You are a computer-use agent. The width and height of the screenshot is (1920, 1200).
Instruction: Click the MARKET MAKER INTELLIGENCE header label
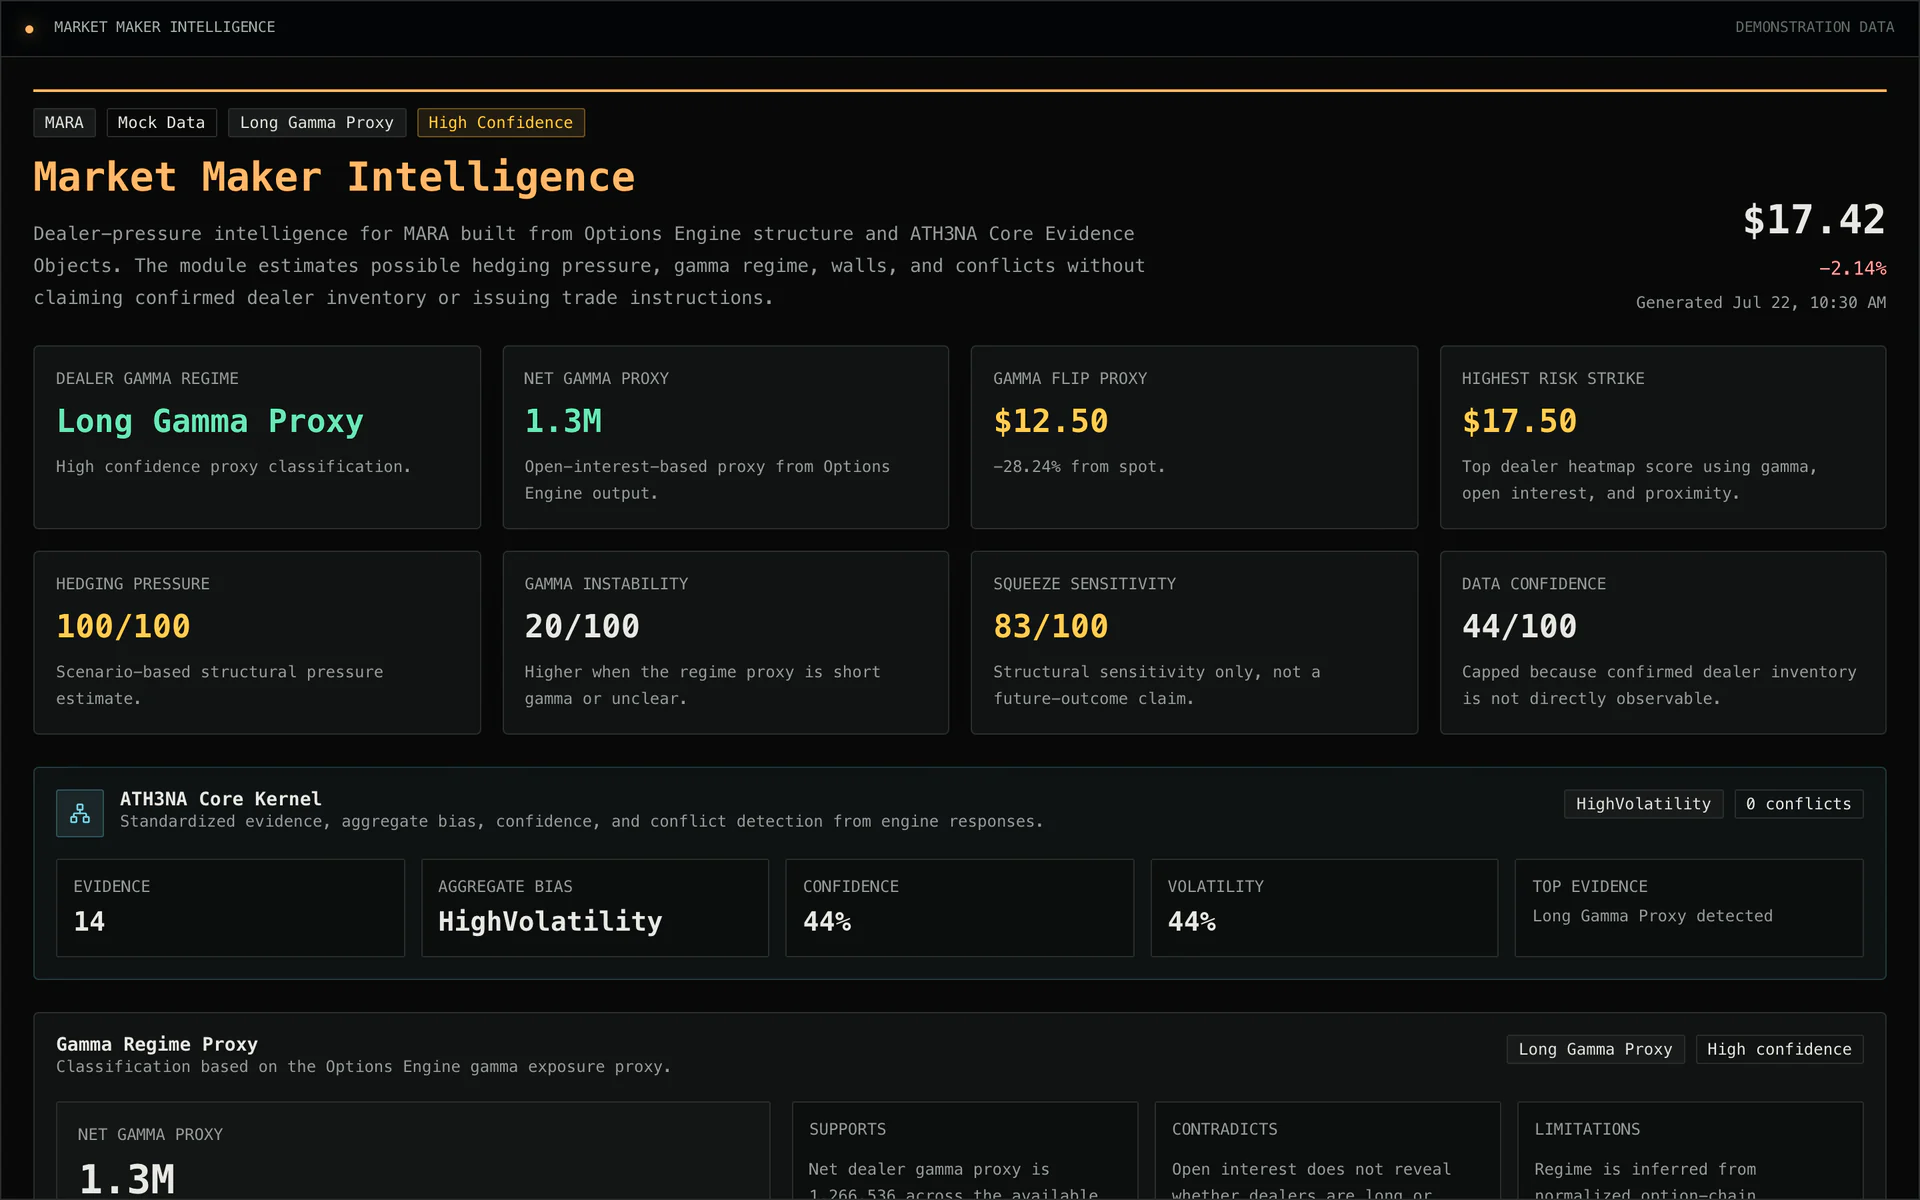tap(164, 27)
